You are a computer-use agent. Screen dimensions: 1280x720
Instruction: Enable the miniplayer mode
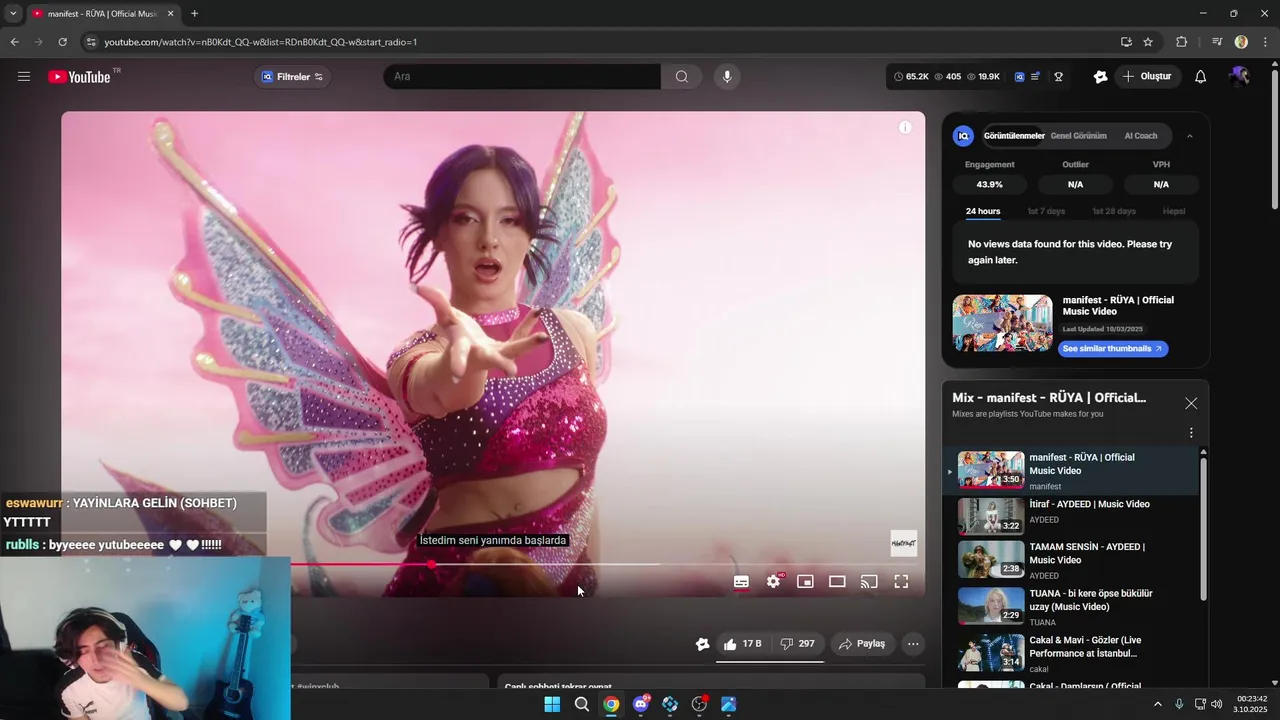point(805,582)
